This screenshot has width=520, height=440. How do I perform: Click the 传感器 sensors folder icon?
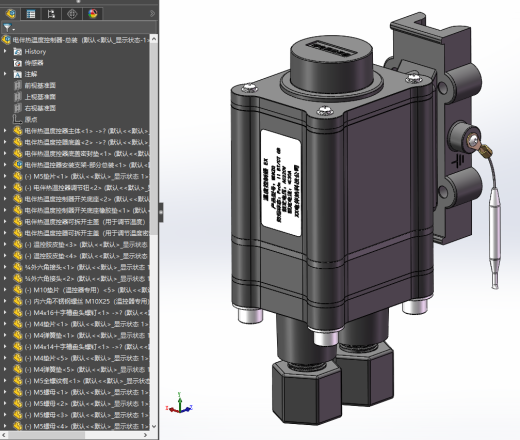pos(18,63)
